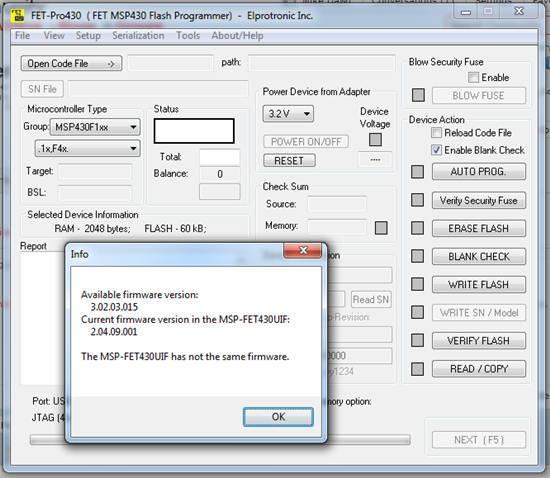Open the Tools menu

[x=188, y=35]
